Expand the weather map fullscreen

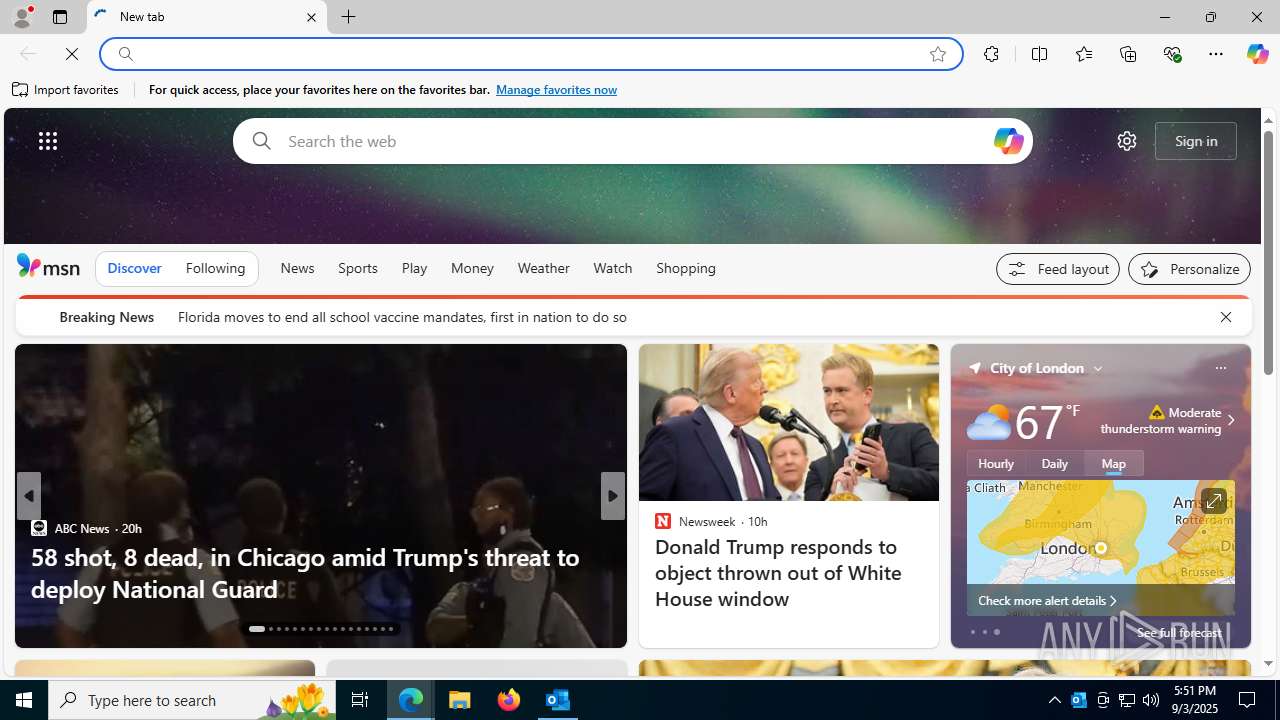1212,501
